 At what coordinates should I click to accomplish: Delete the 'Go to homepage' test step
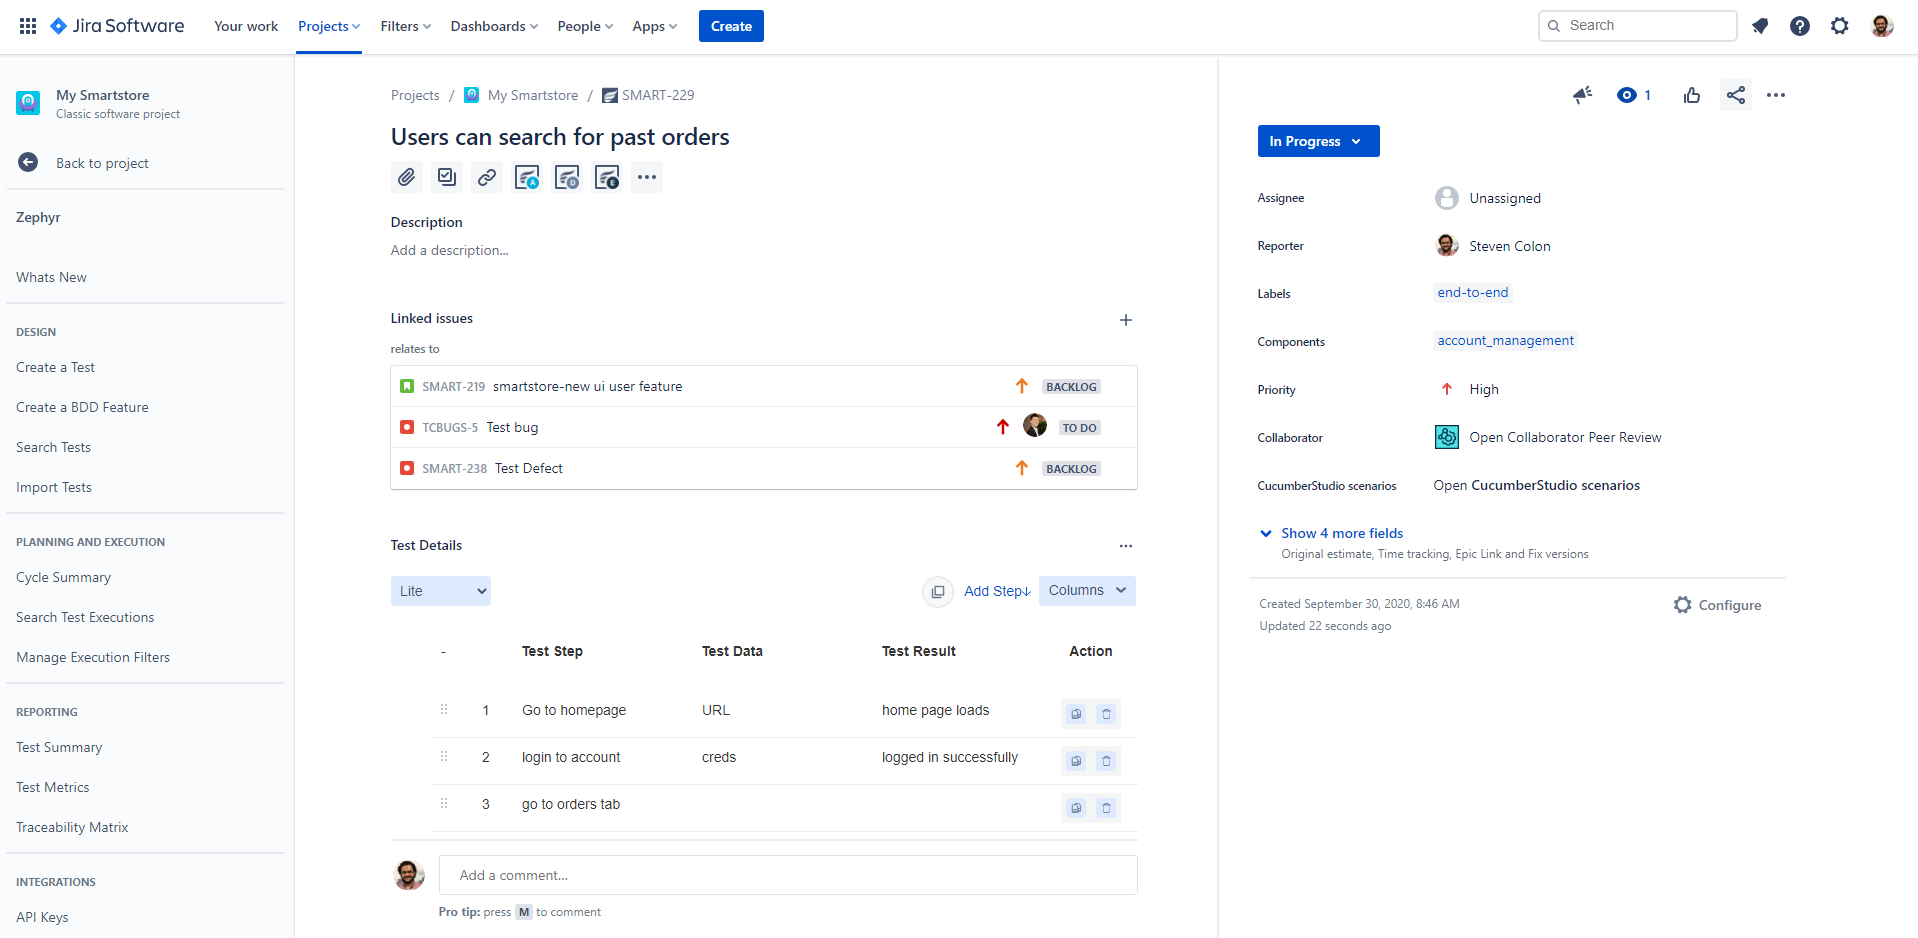[x=1106, y=714]
